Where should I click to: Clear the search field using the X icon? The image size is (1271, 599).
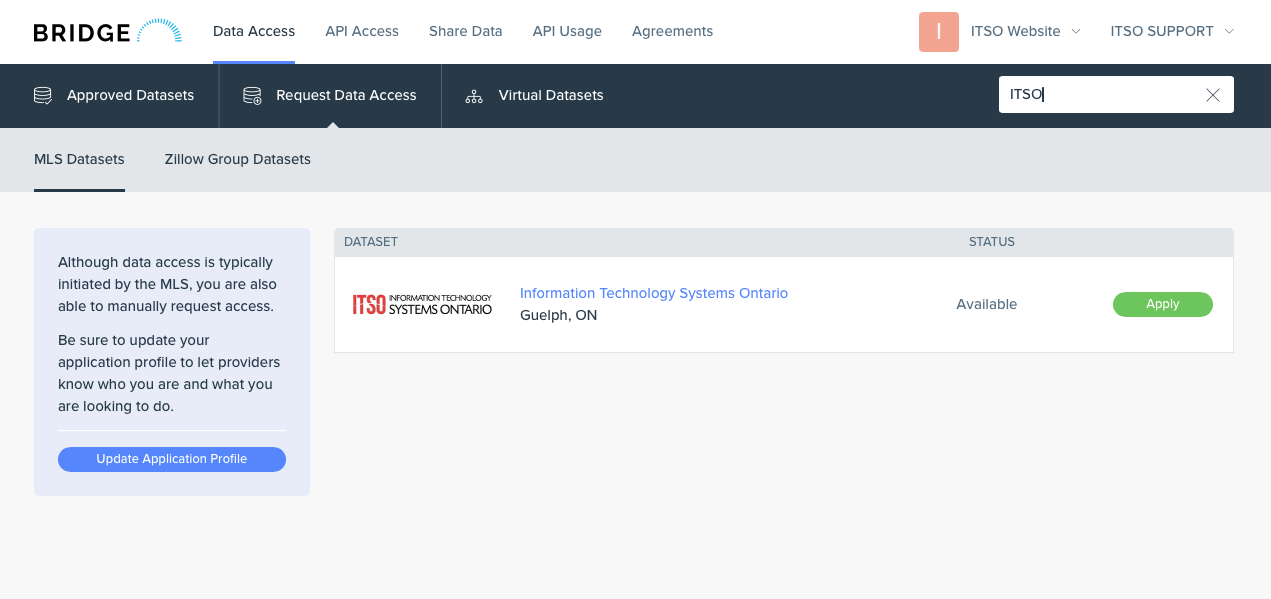click(1212, 95)
